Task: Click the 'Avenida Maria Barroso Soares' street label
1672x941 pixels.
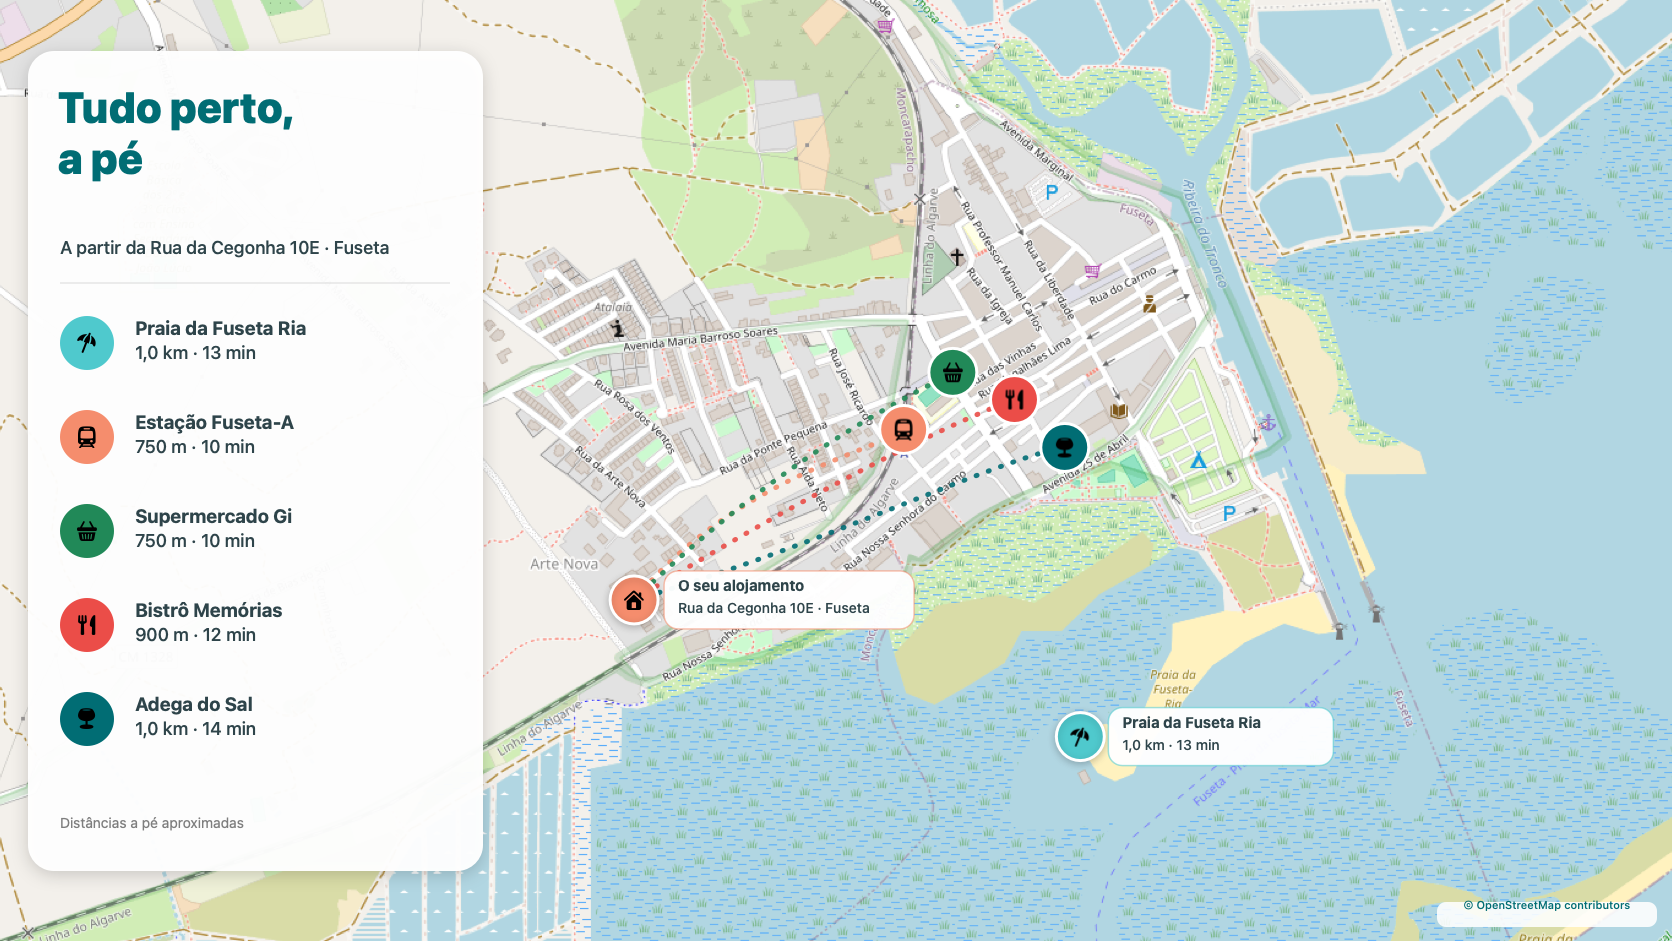Action: pos(700,339)
